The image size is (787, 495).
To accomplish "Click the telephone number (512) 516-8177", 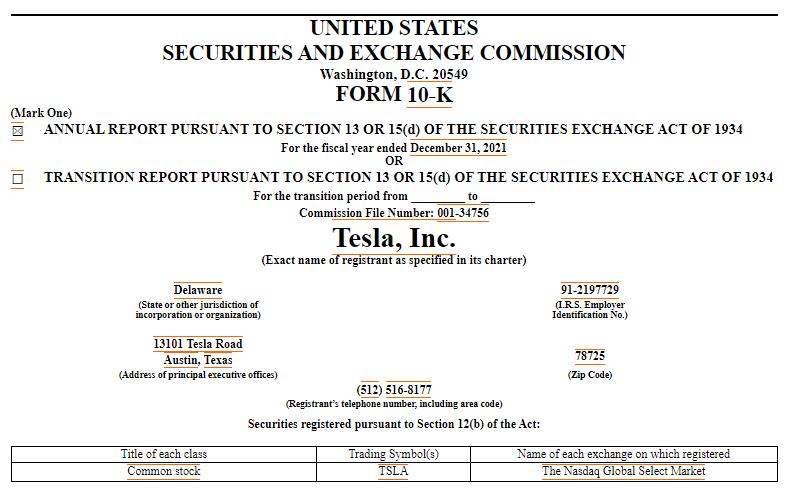I will pos(394,389).
